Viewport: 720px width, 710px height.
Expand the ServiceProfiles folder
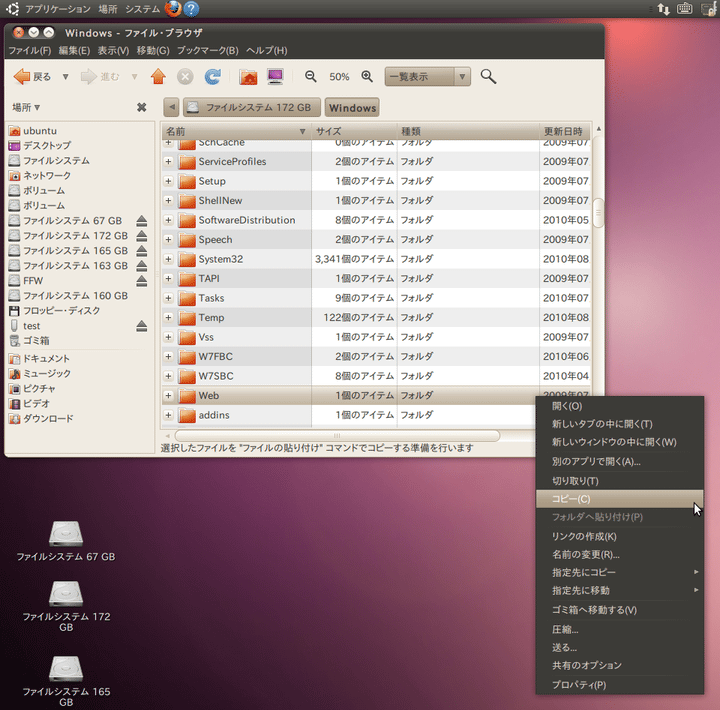coord(169,162)
